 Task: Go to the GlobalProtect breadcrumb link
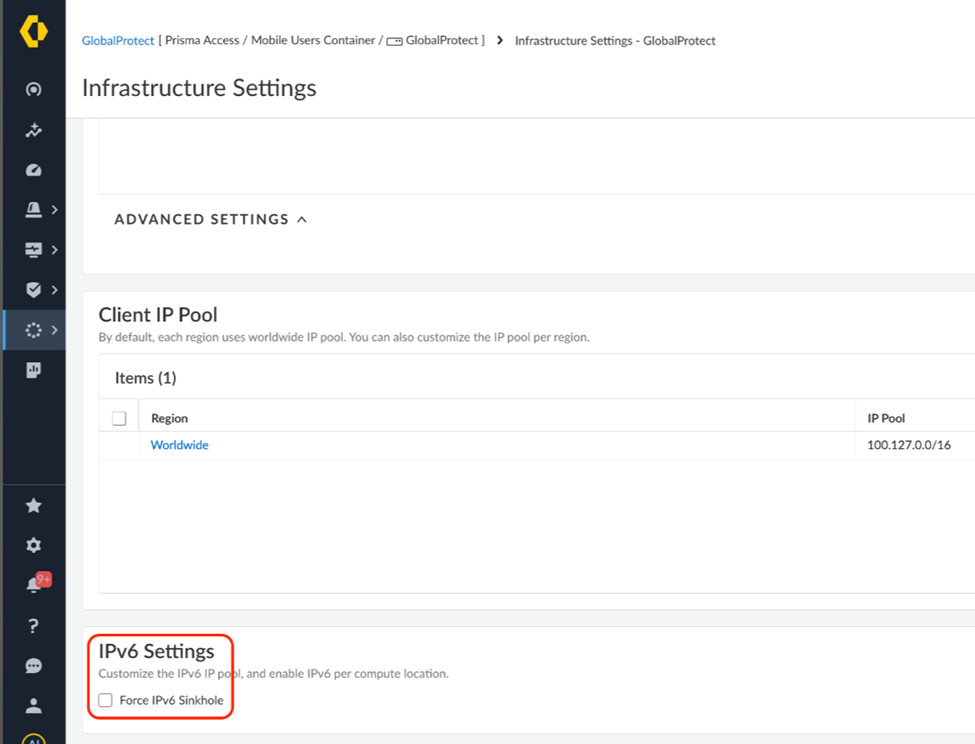(x=118, y=41)
